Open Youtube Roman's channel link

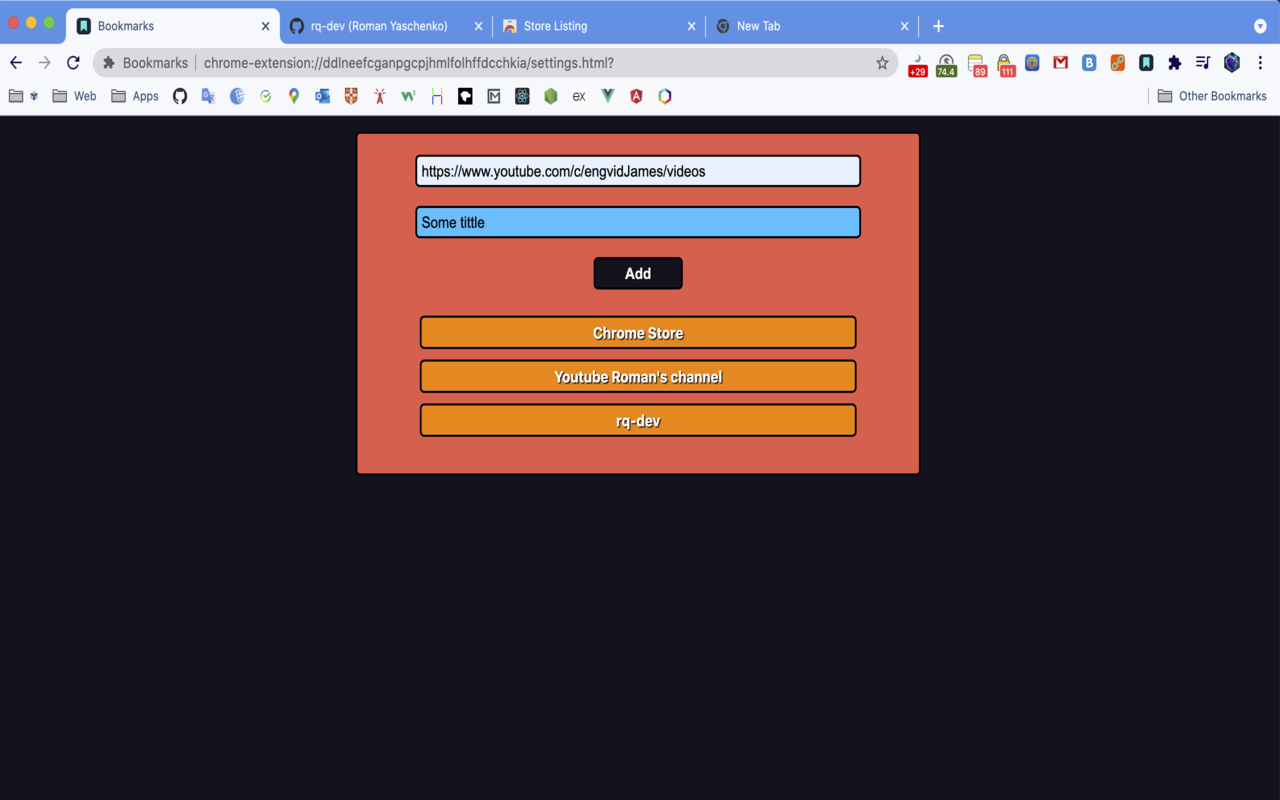pyautogui.click(x=638, y=377)
